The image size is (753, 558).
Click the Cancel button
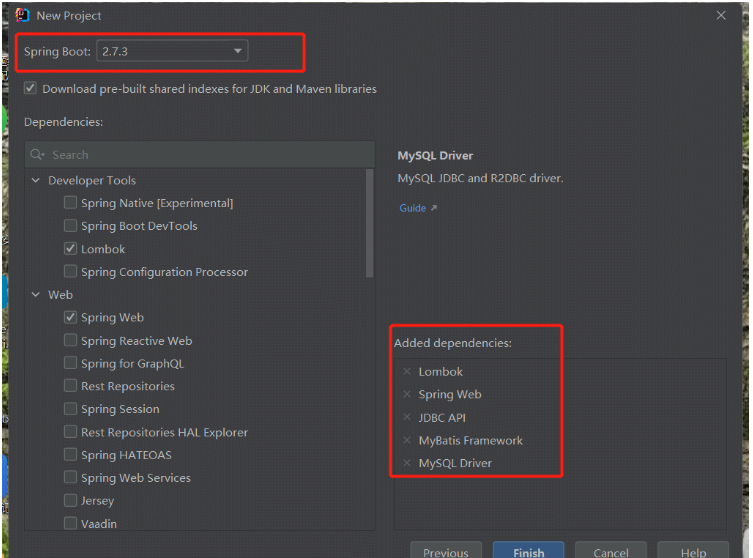click(610, 551)
